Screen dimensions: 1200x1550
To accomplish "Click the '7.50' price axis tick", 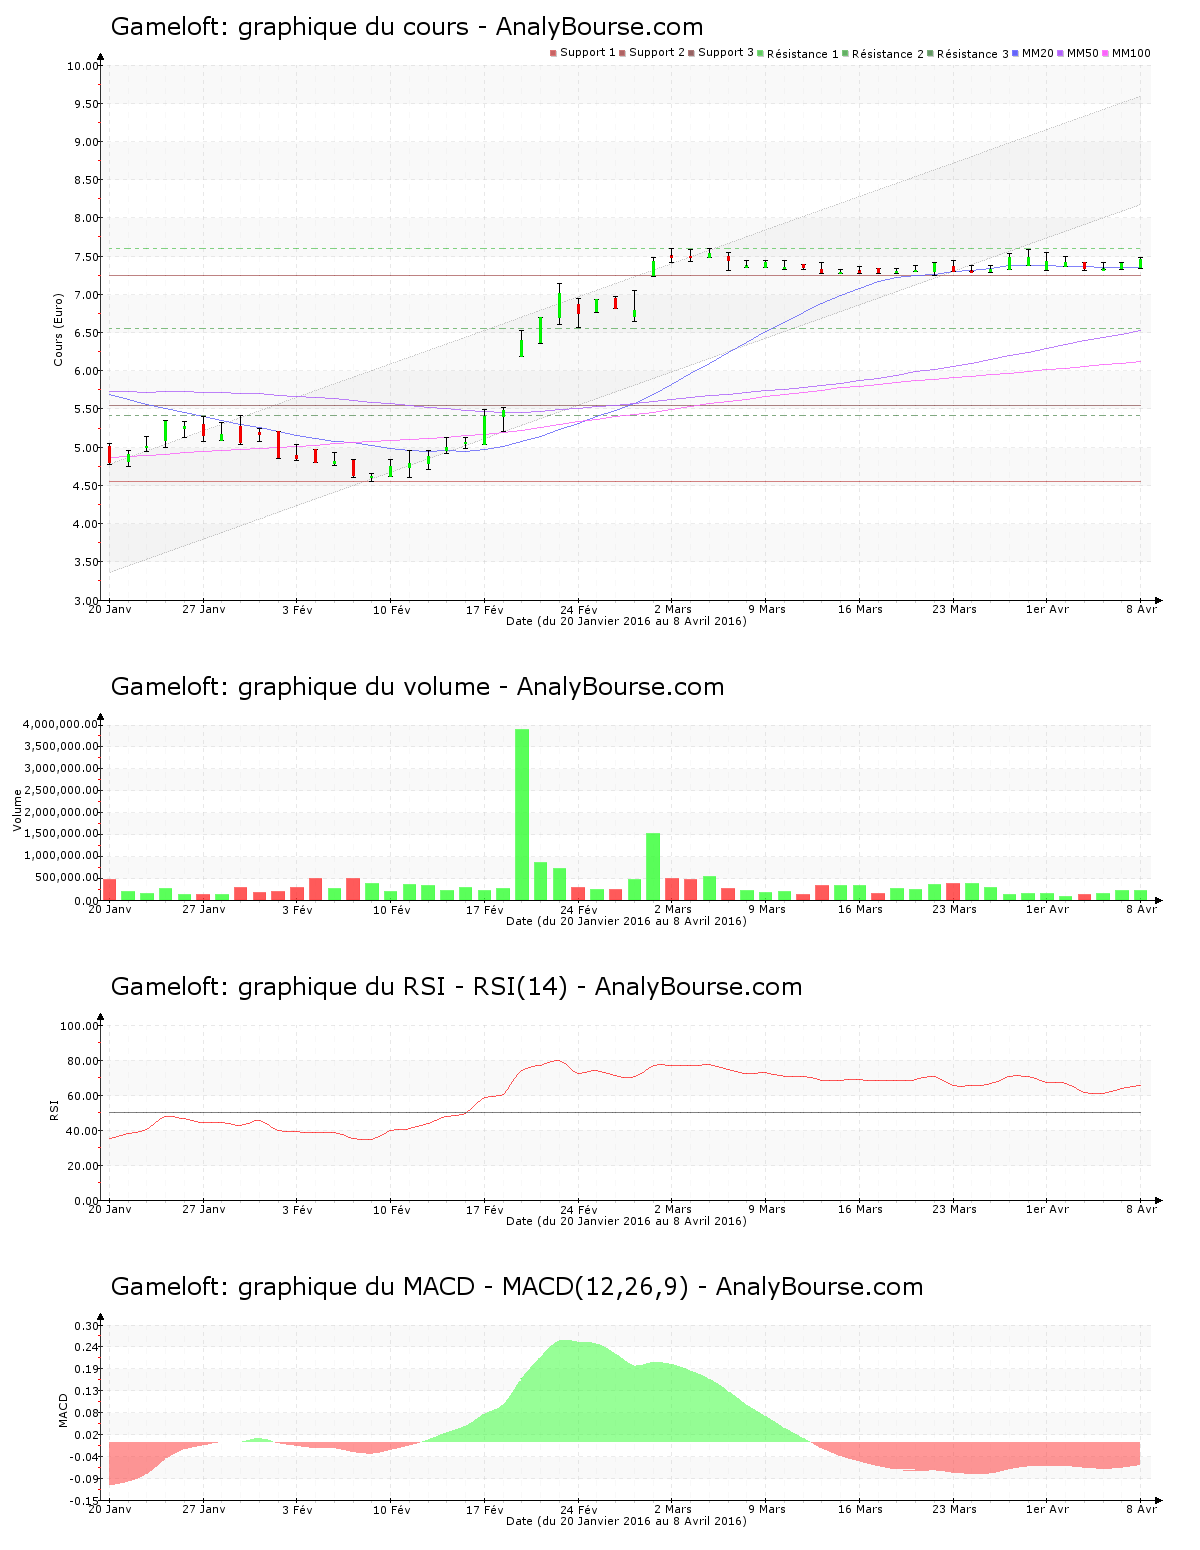I will click(x=86, y=257).
